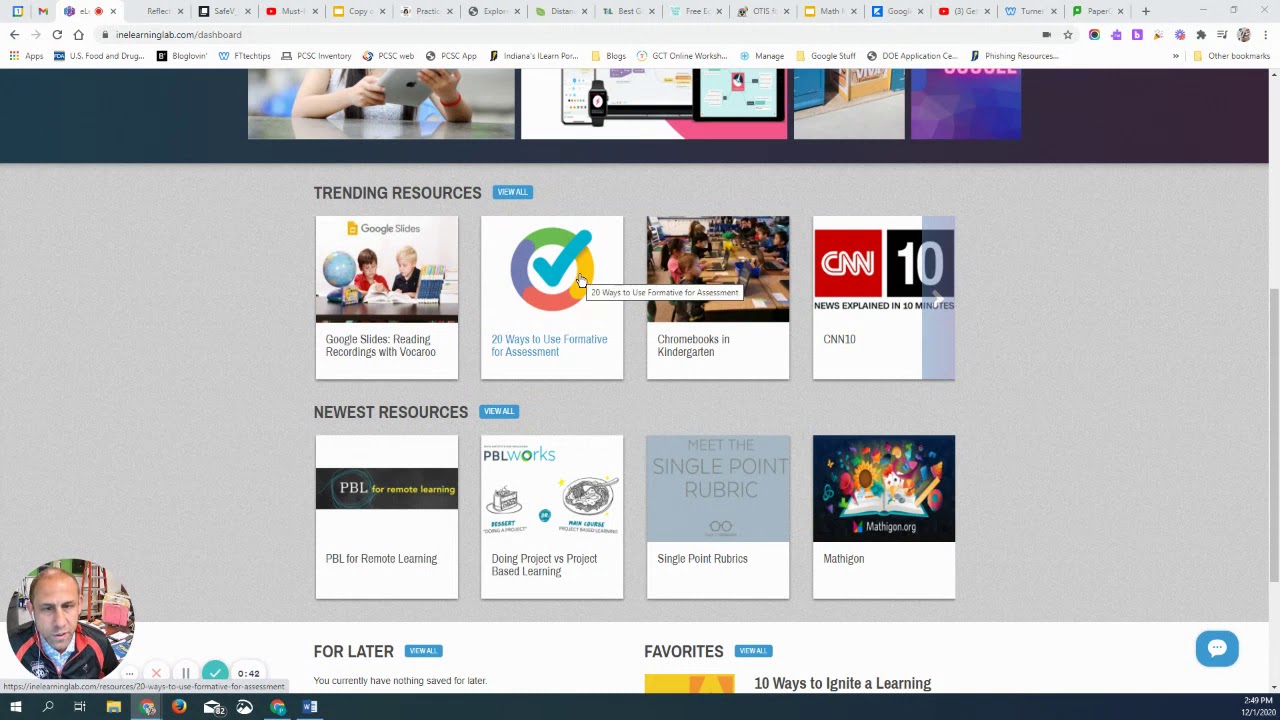Open 10 Ways to Ignite a Learning favorite
The image size is (1280, 720).
pos(842,684)
